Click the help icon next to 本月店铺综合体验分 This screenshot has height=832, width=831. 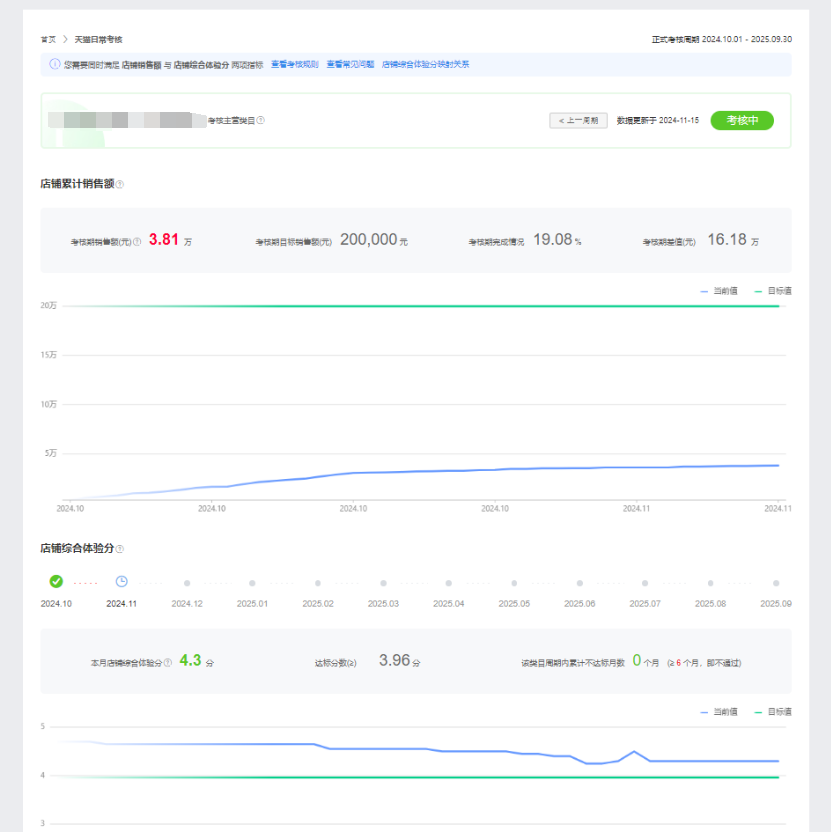(168, 662)
